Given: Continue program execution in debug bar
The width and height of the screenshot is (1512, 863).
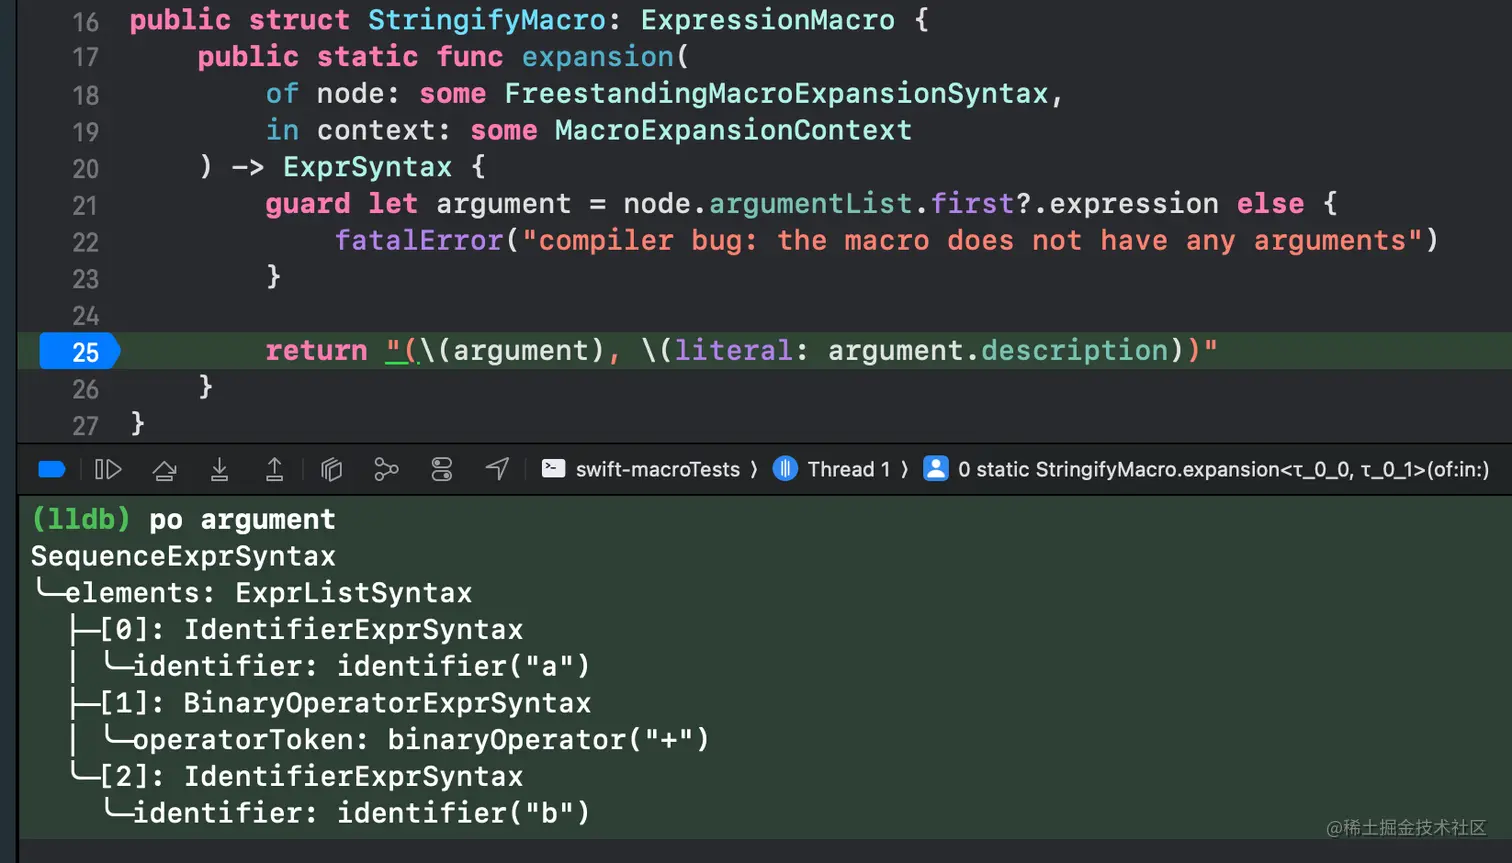Looking at the screenshot, I should click(108, 469).
